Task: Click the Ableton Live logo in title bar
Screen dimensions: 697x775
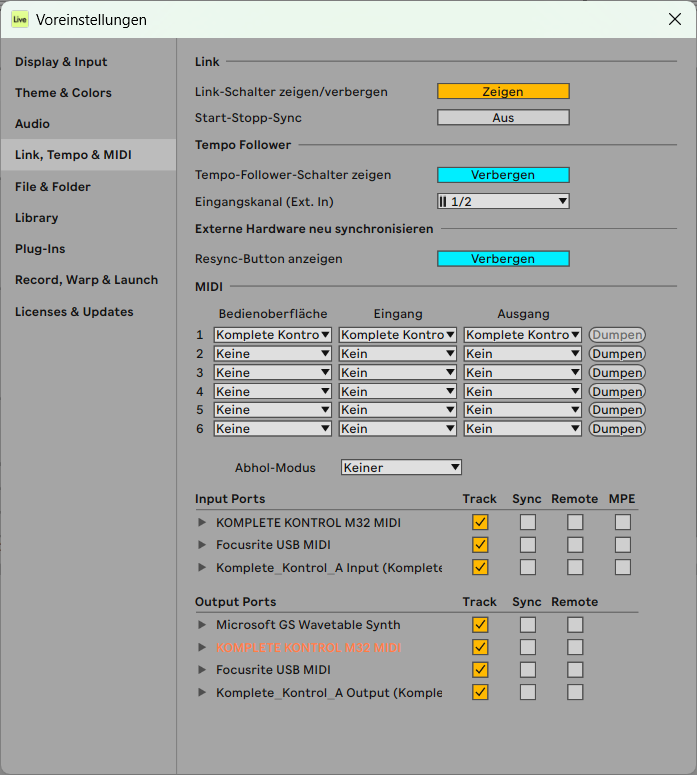Action: 20,19
